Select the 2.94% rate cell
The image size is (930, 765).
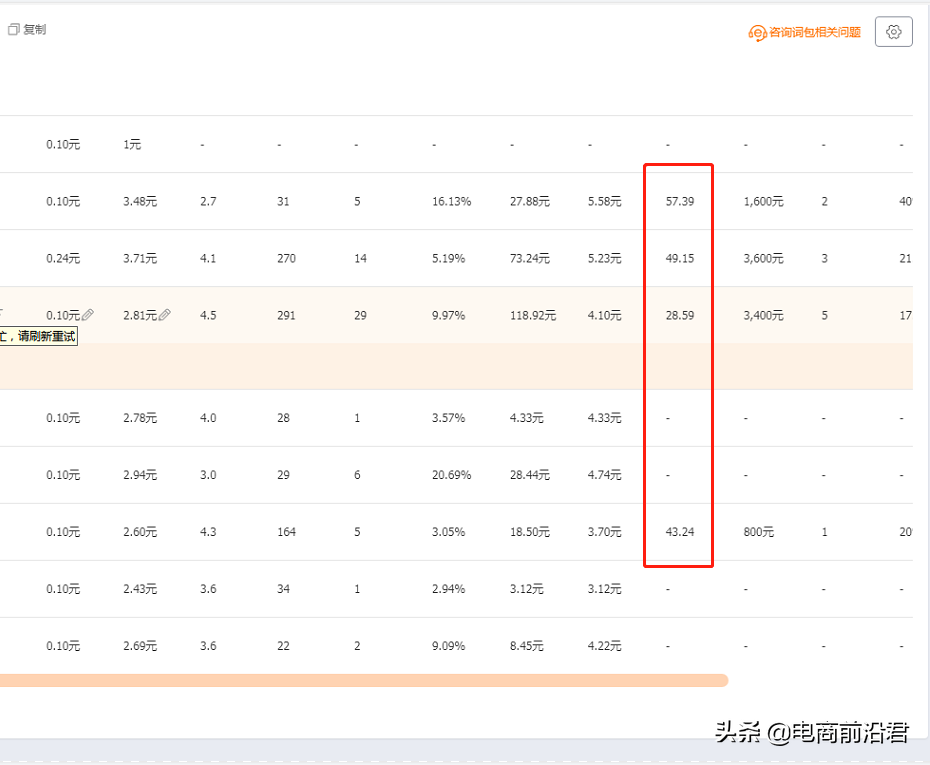[448, 589]
